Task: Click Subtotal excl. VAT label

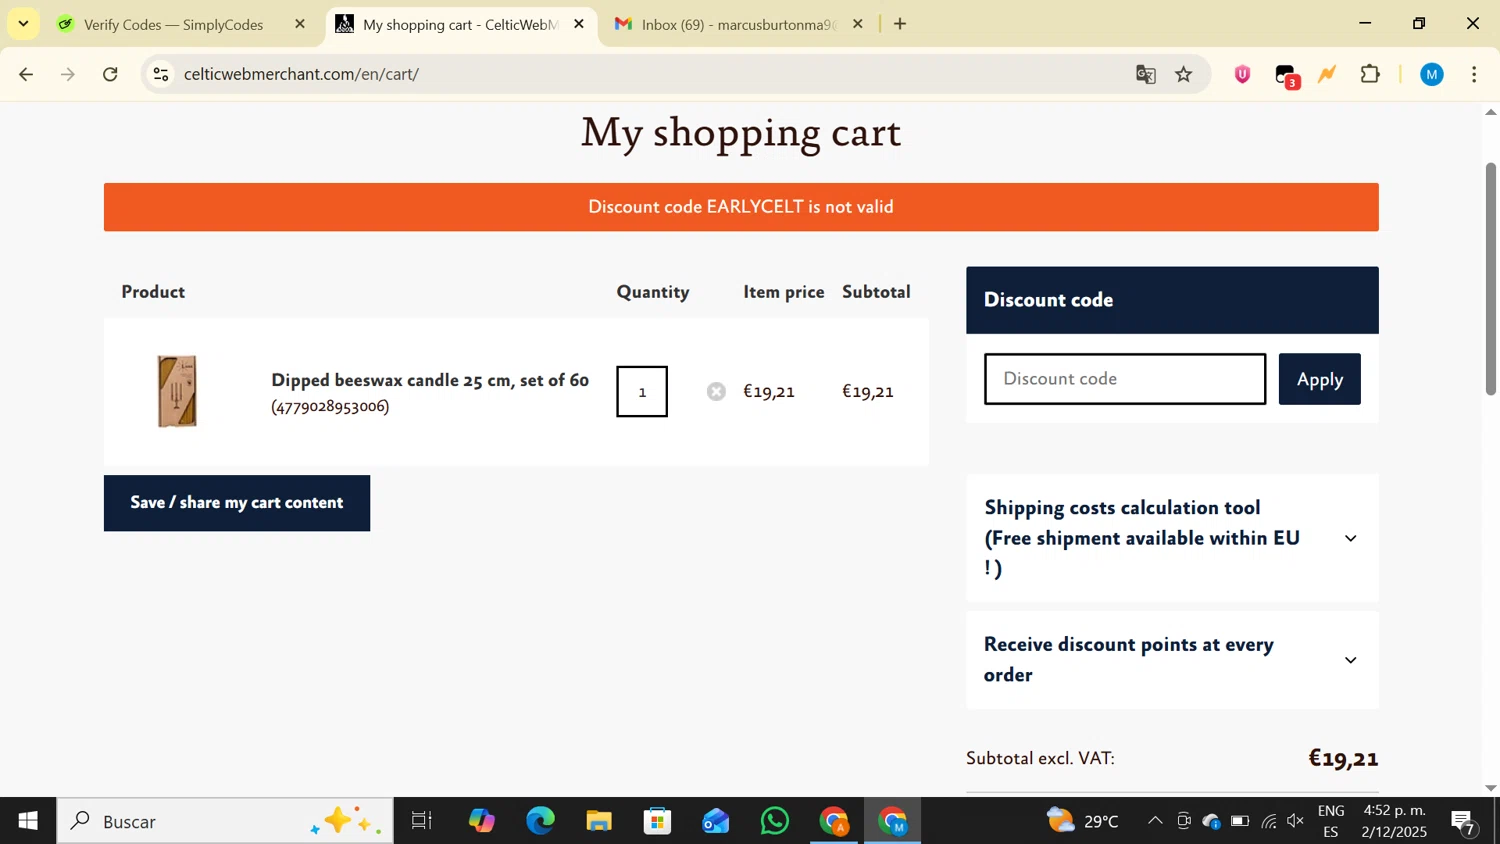Action: [1040, 758]
